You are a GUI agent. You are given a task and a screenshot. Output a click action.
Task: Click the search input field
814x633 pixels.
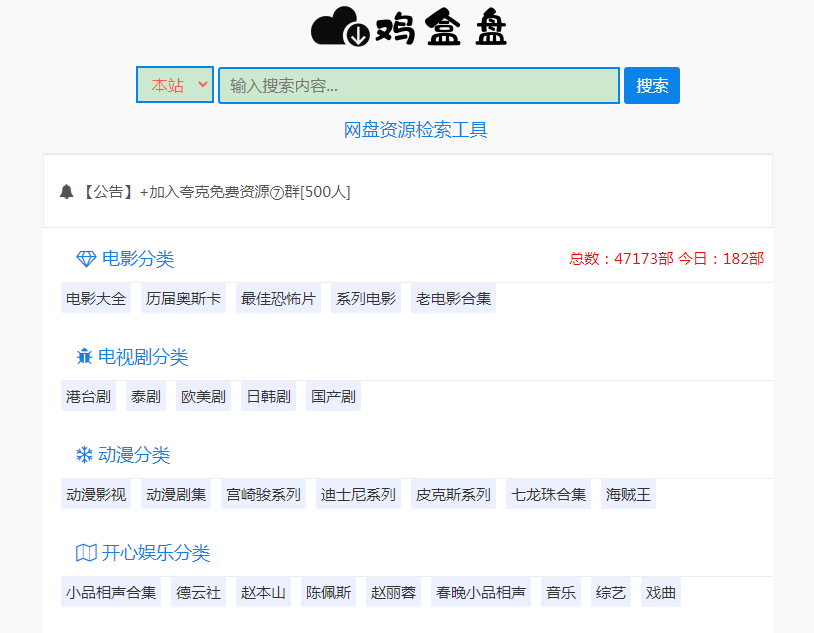tap(418, 85)
